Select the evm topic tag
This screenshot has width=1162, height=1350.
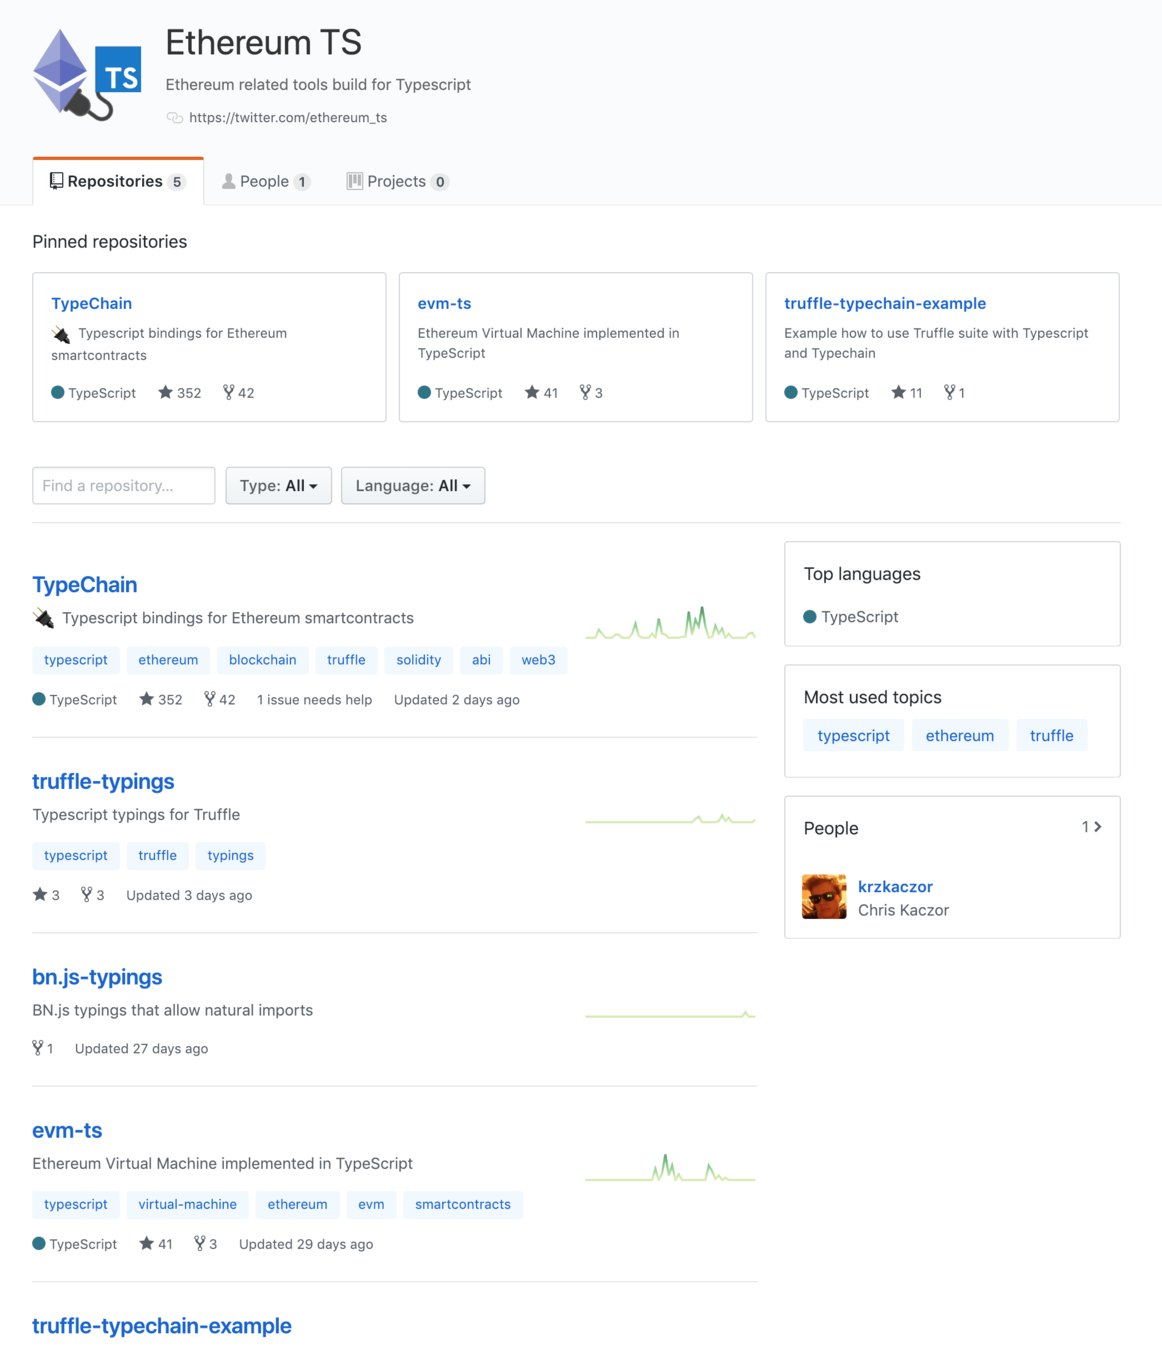coord(371,1204)
